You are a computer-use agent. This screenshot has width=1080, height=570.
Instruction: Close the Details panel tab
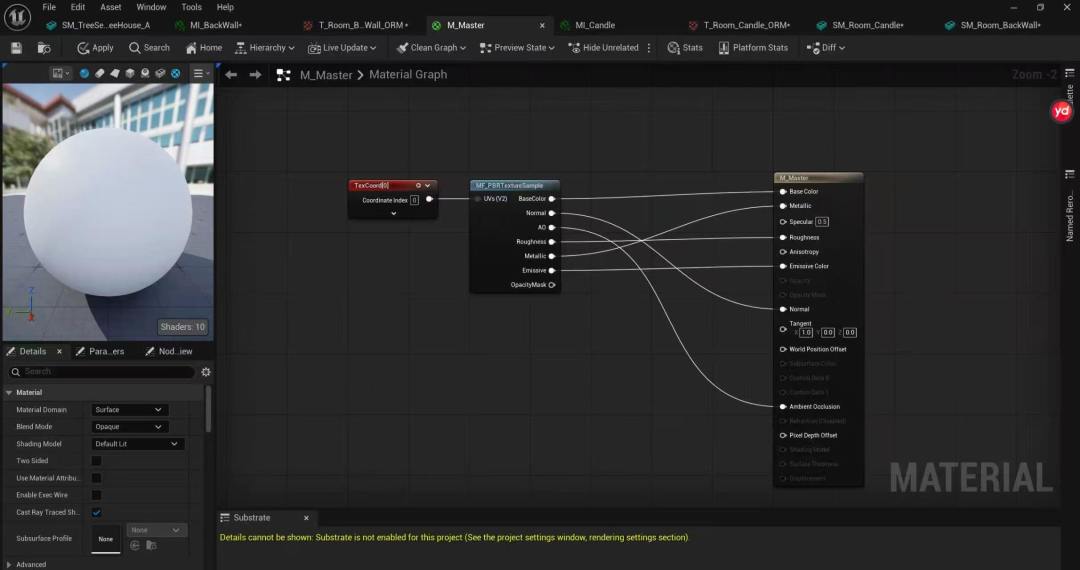click(x=59, y=351)
